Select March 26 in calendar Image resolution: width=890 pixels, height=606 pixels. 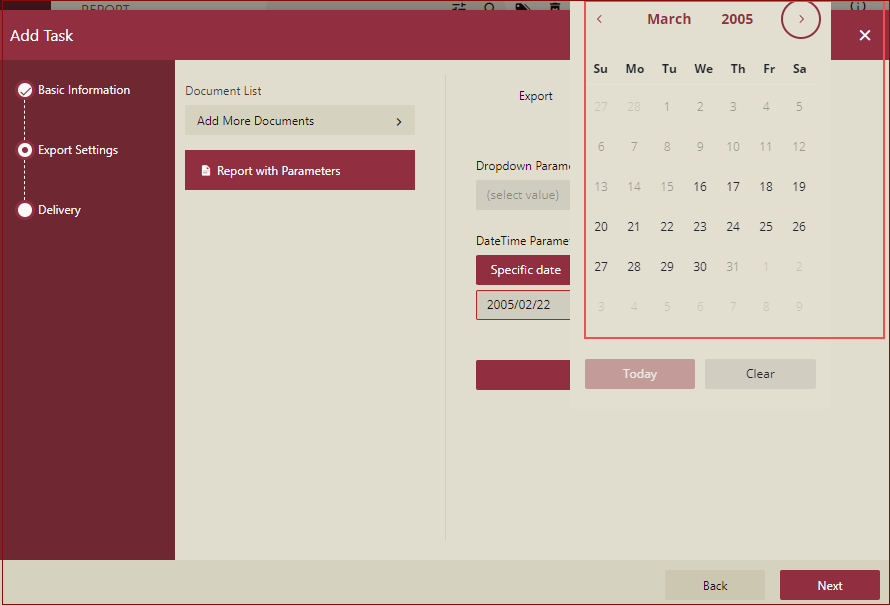799,227
